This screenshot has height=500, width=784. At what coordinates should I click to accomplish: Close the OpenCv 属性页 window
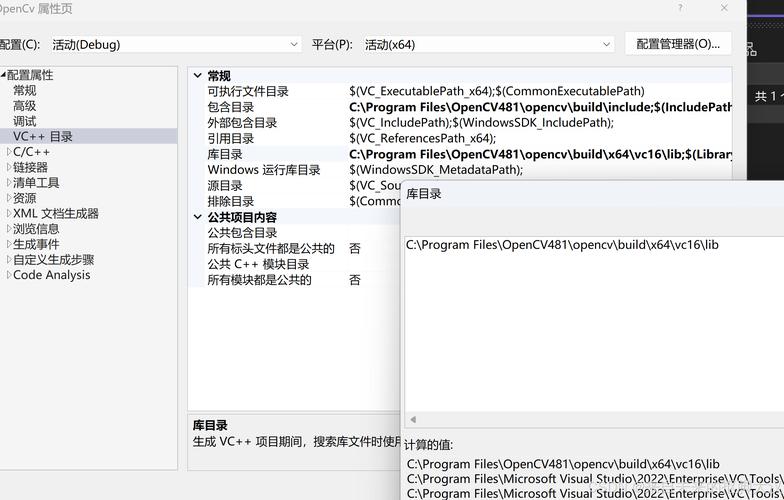coord(724,8)
